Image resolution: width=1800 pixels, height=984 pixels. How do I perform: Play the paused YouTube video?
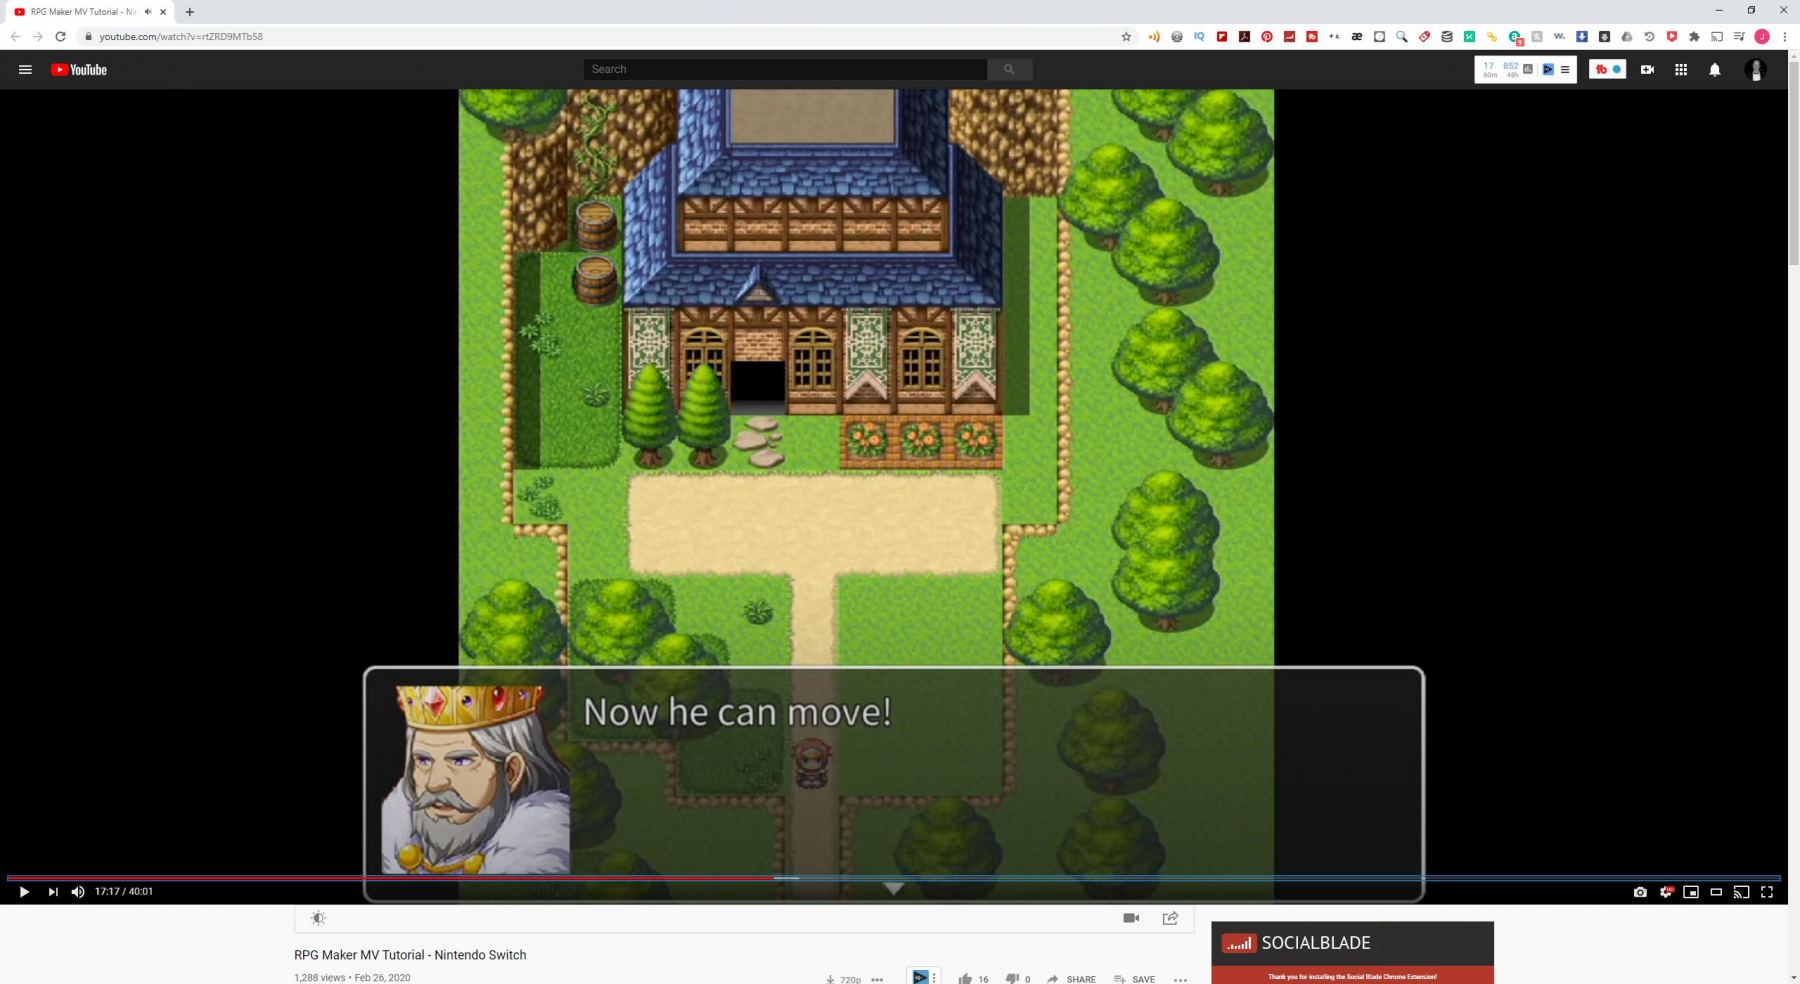(24, 892)
